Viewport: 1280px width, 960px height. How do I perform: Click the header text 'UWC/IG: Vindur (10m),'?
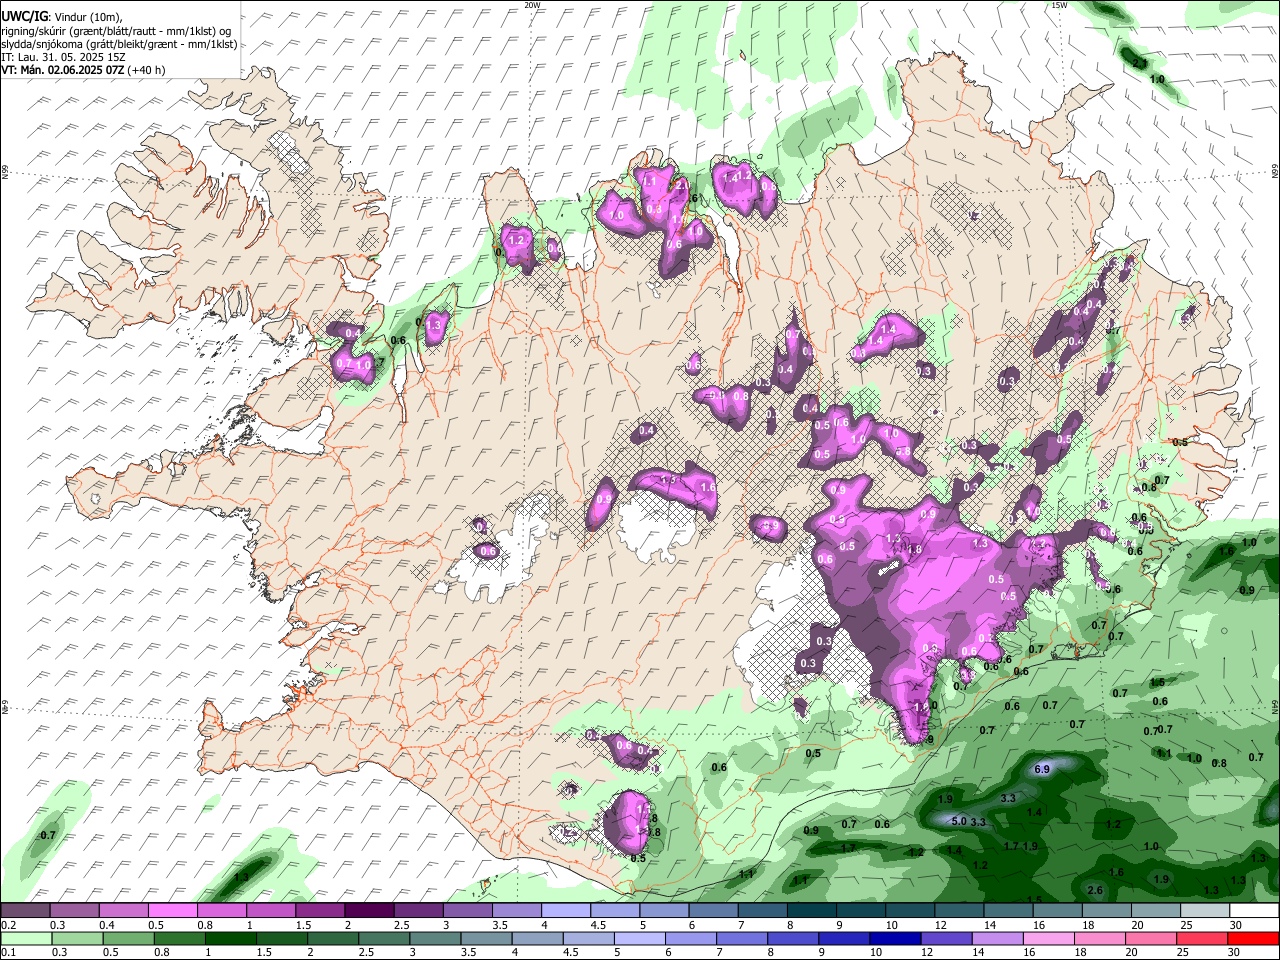[62, 16]
